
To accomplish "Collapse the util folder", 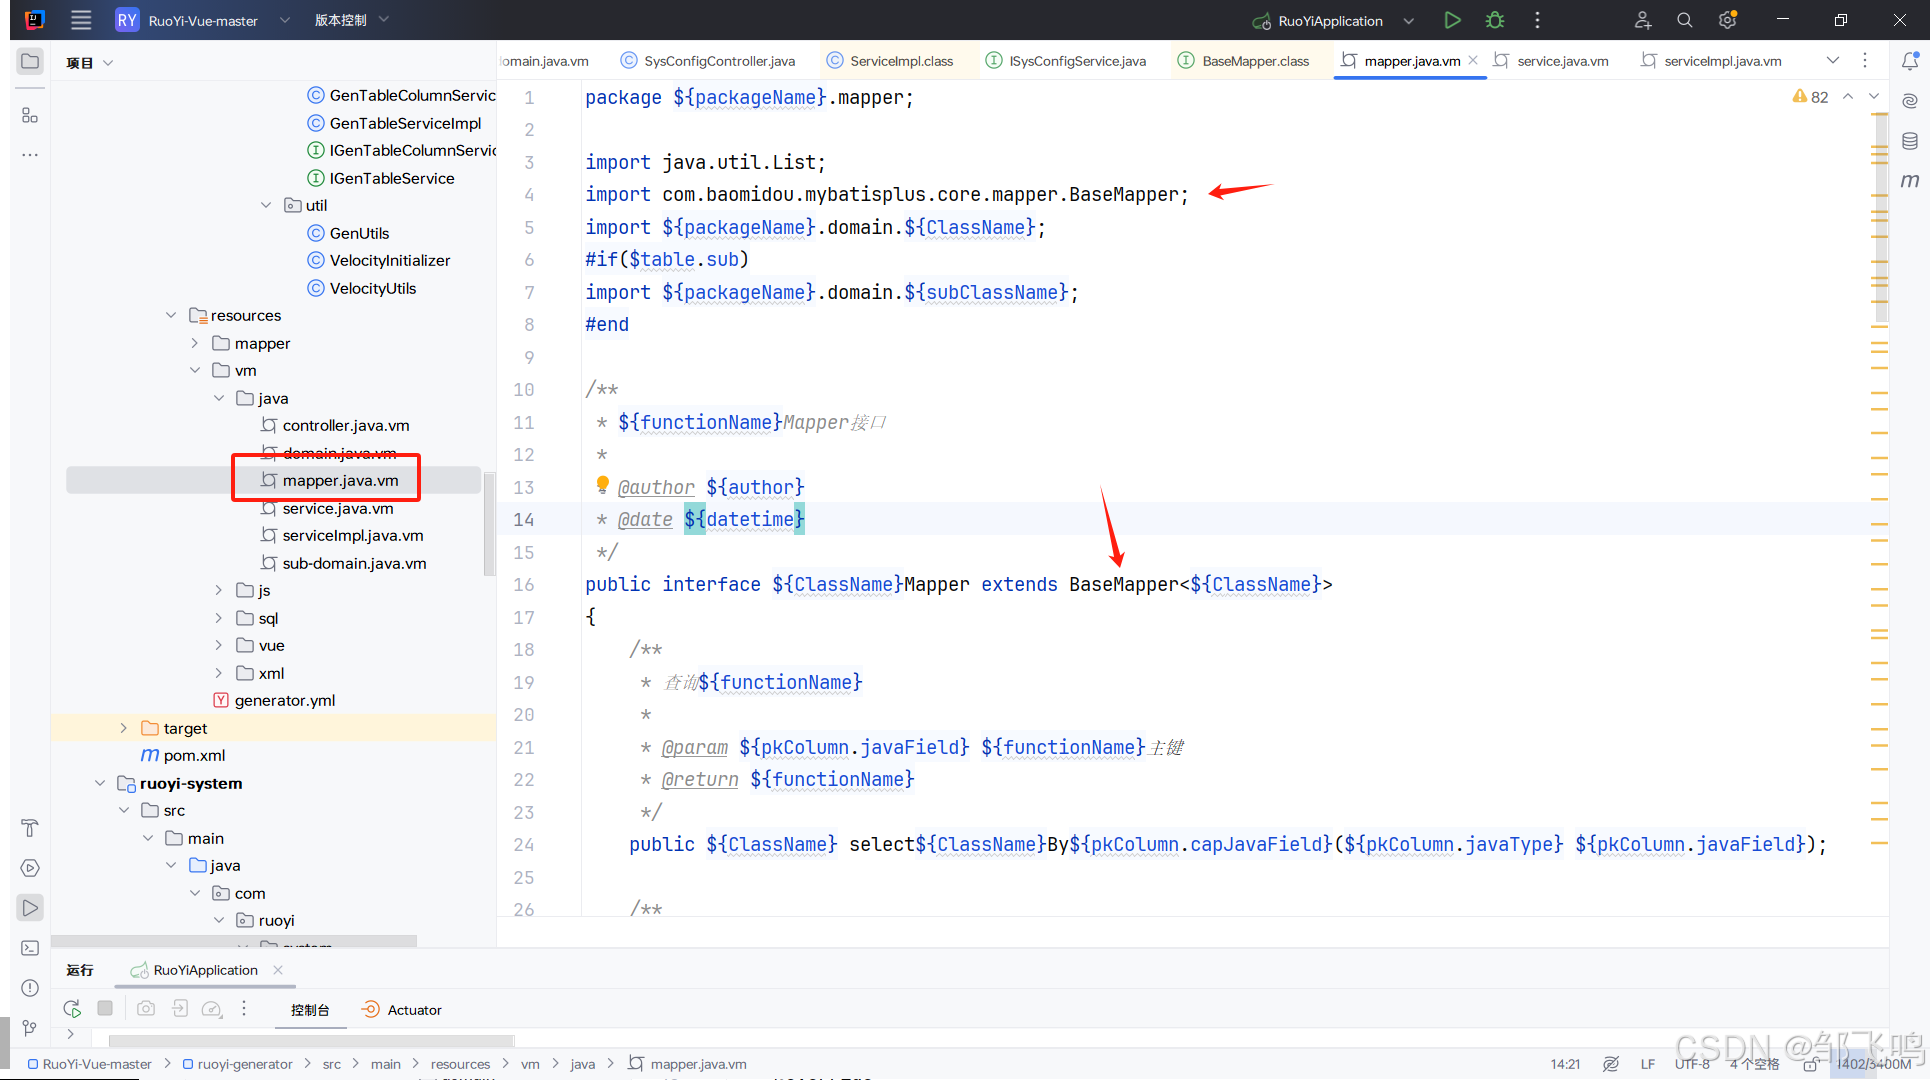I will point(266,205).
